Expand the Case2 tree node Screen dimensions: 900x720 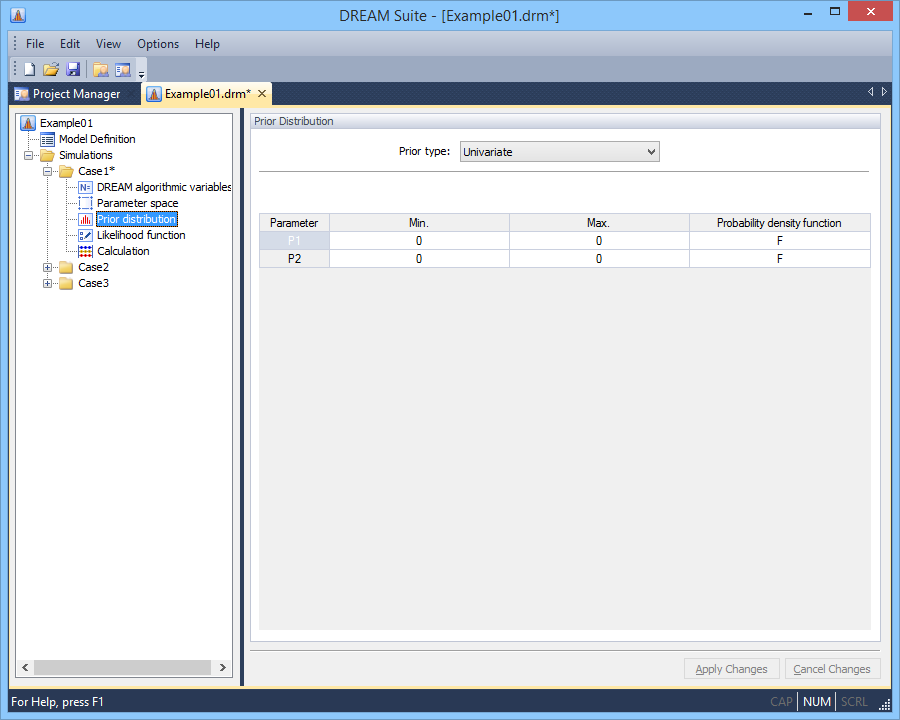pos(48,268)
